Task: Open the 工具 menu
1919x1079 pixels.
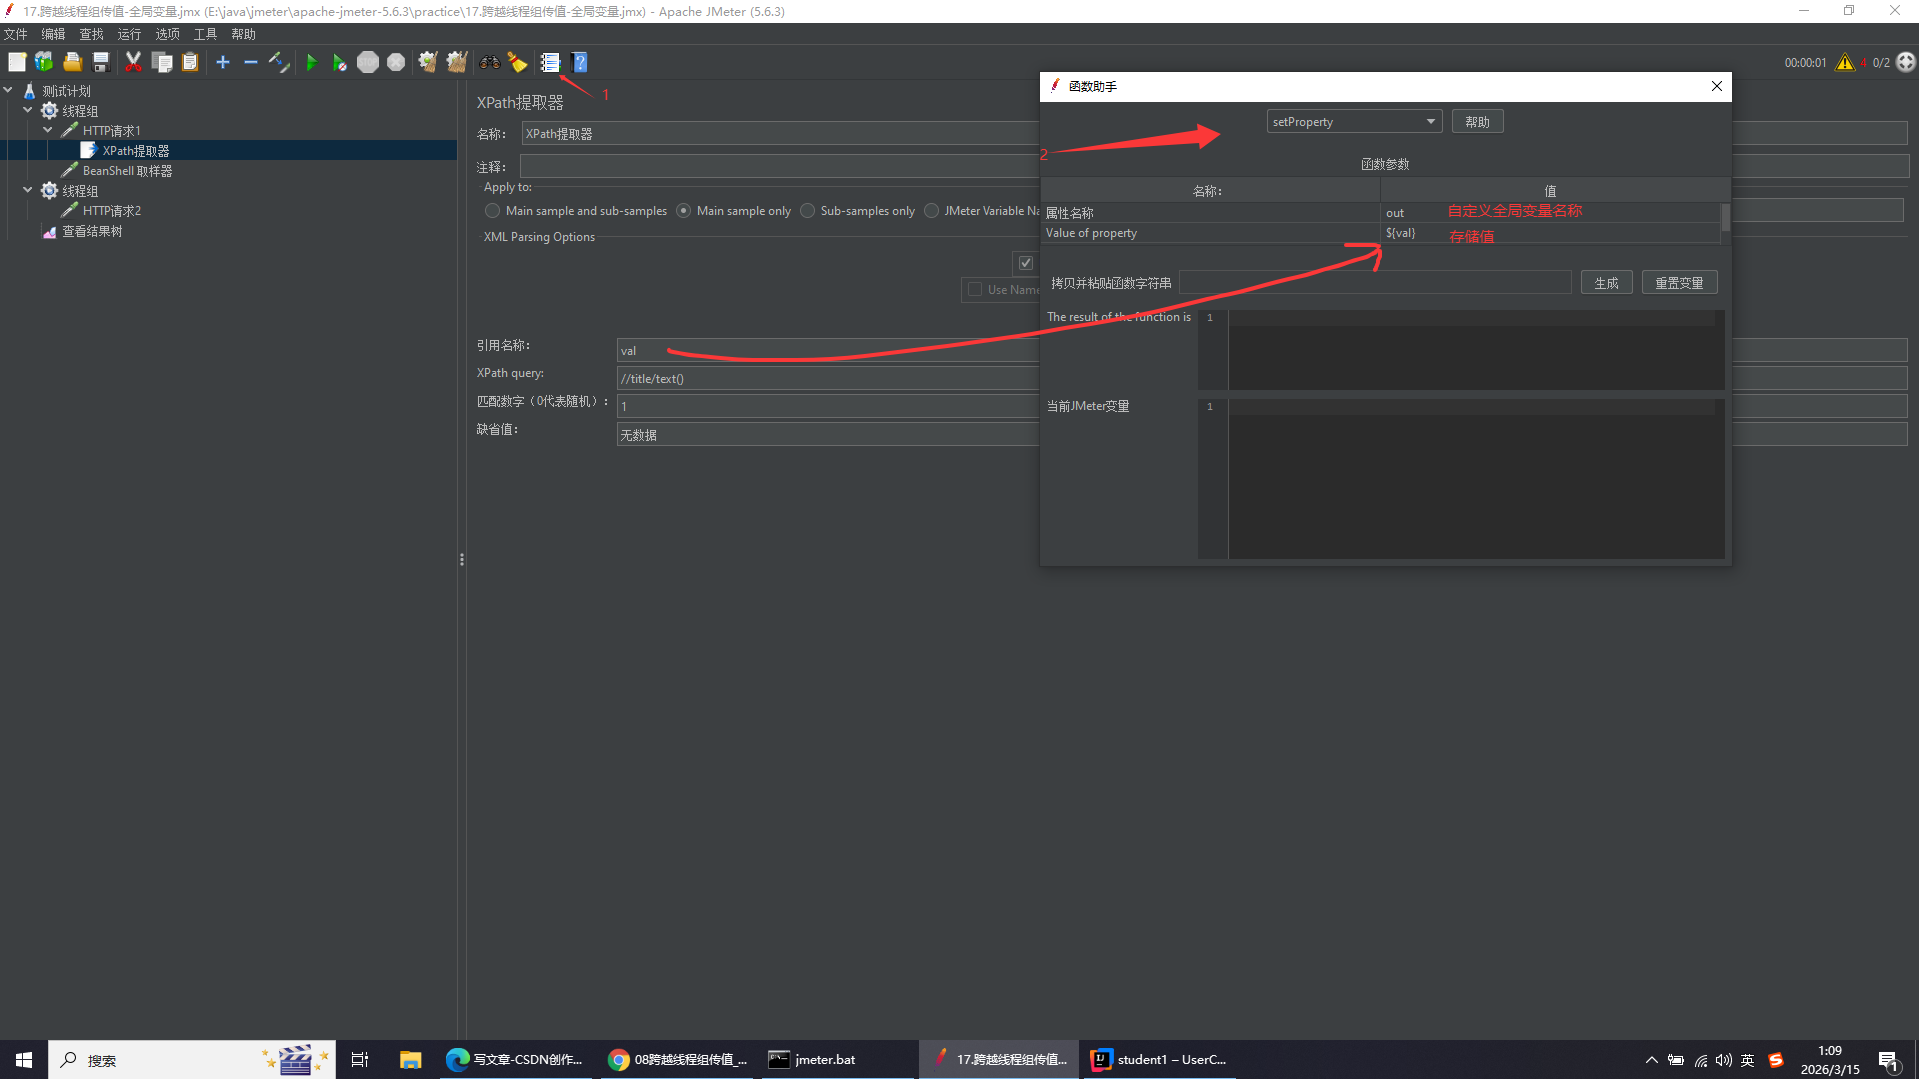Action: [205, 34]
